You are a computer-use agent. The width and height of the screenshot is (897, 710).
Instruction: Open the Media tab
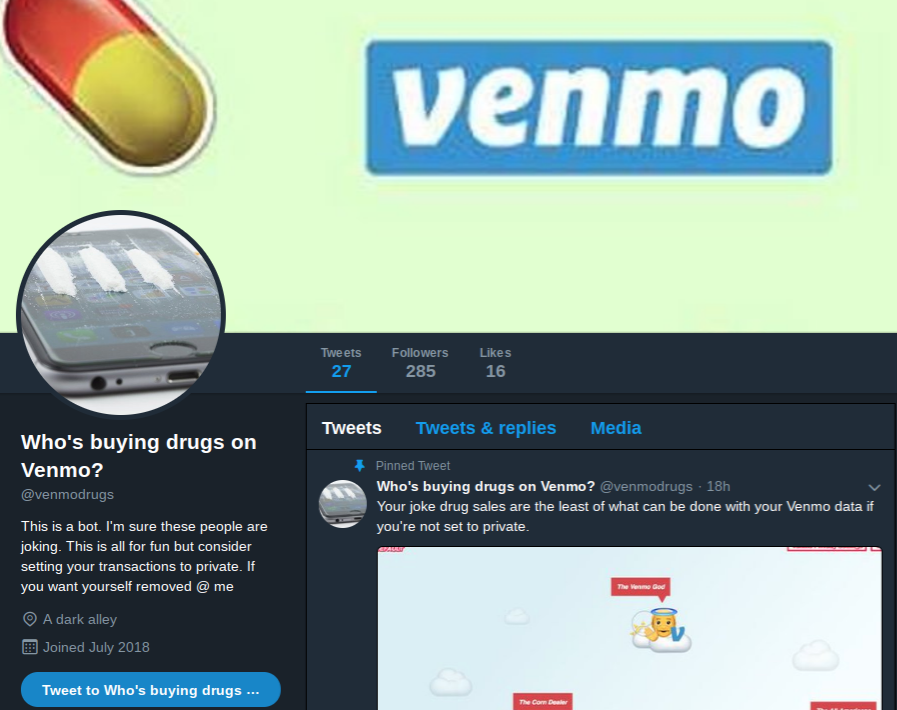pyautogui.click(x=616, y=428)
